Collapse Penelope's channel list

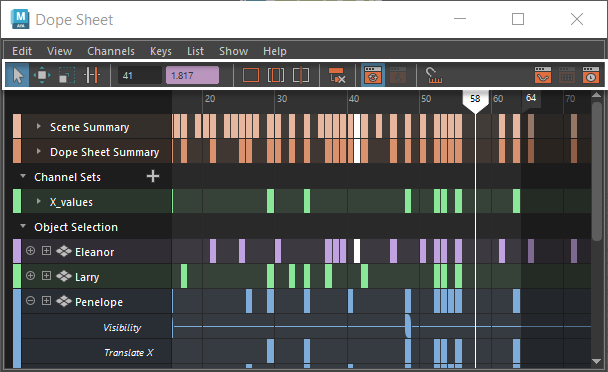[30, 301]
